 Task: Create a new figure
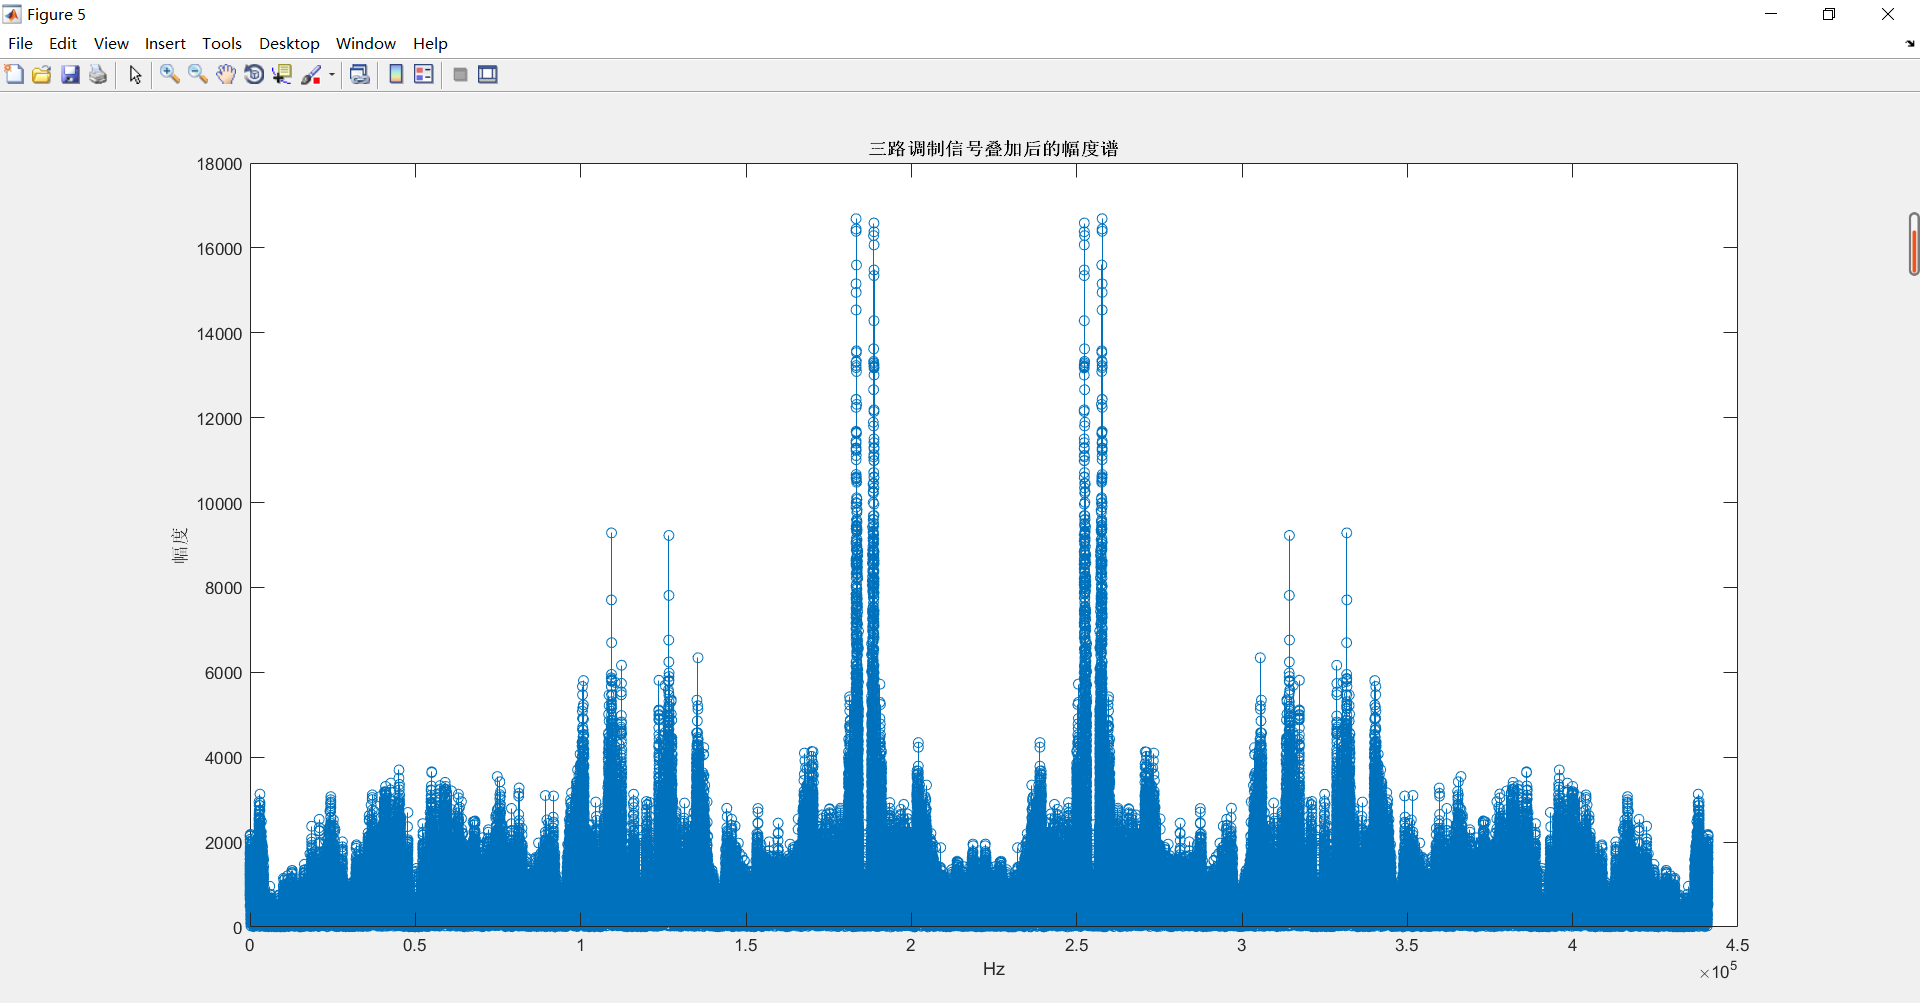click(x=14, y=75)
